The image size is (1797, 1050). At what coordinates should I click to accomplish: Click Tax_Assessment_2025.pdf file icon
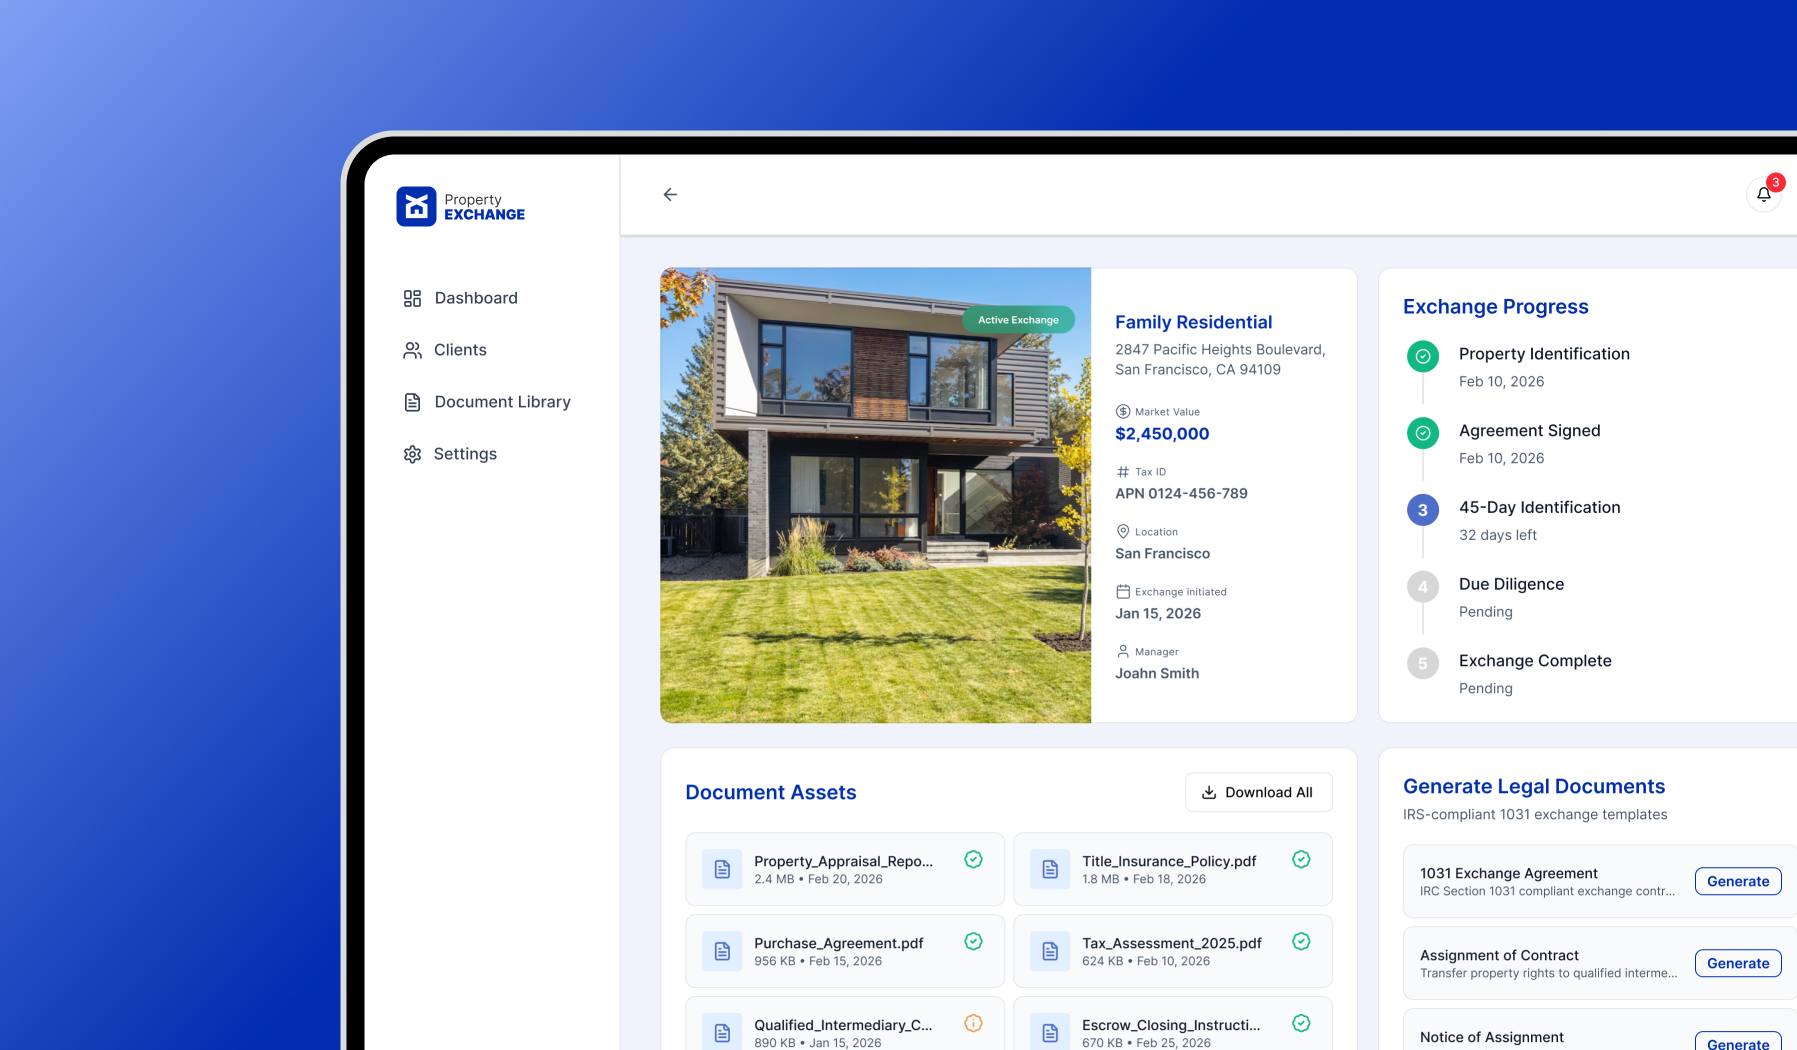1050,952
